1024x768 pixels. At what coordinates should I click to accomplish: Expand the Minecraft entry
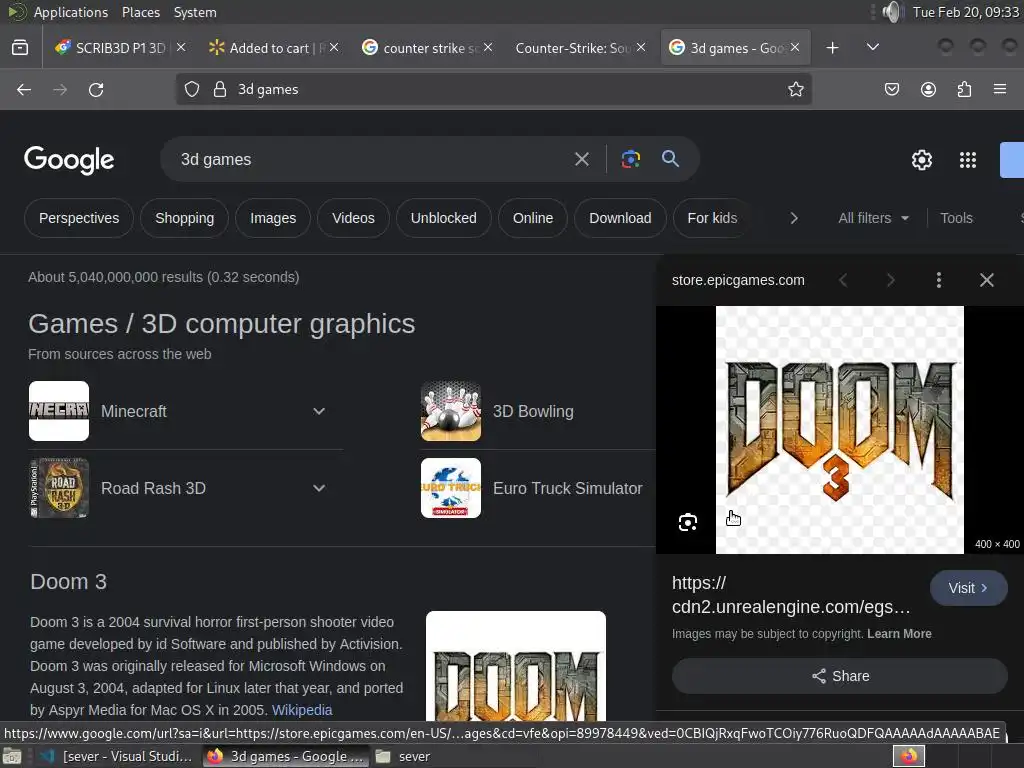pyautogui.click(x=319, y=411)
